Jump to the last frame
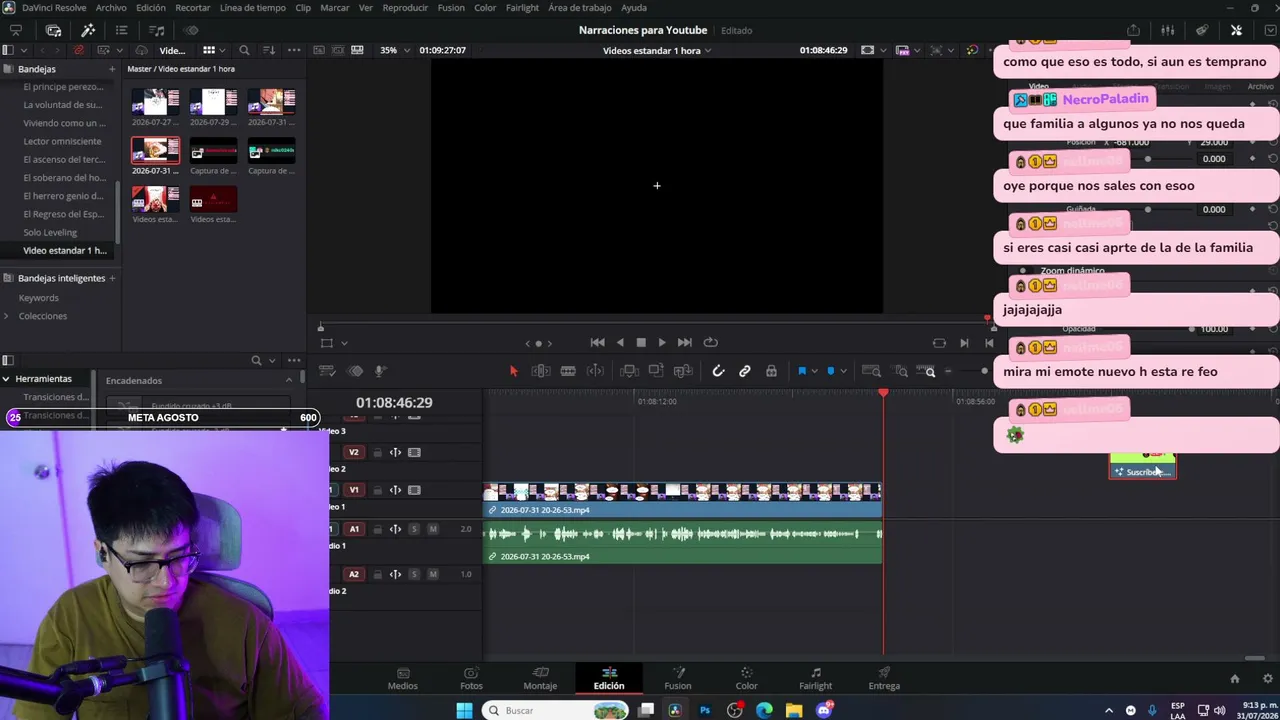 tap(685, 343)
